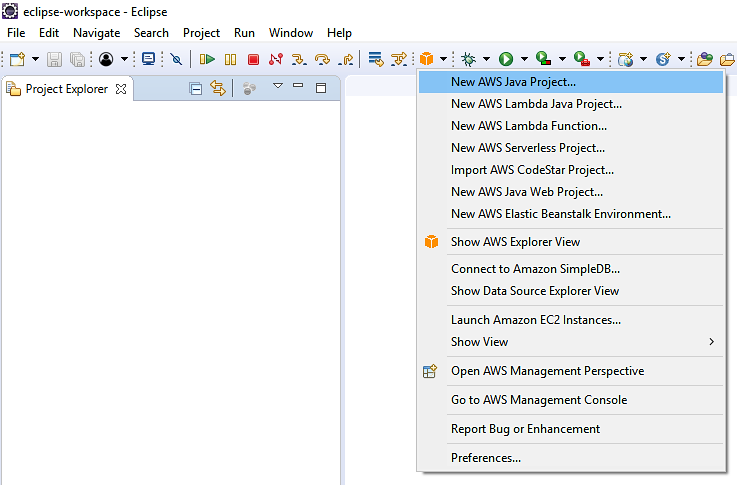
Task: Open a Terminal via the monitor icon
Action: coord(149,59)
